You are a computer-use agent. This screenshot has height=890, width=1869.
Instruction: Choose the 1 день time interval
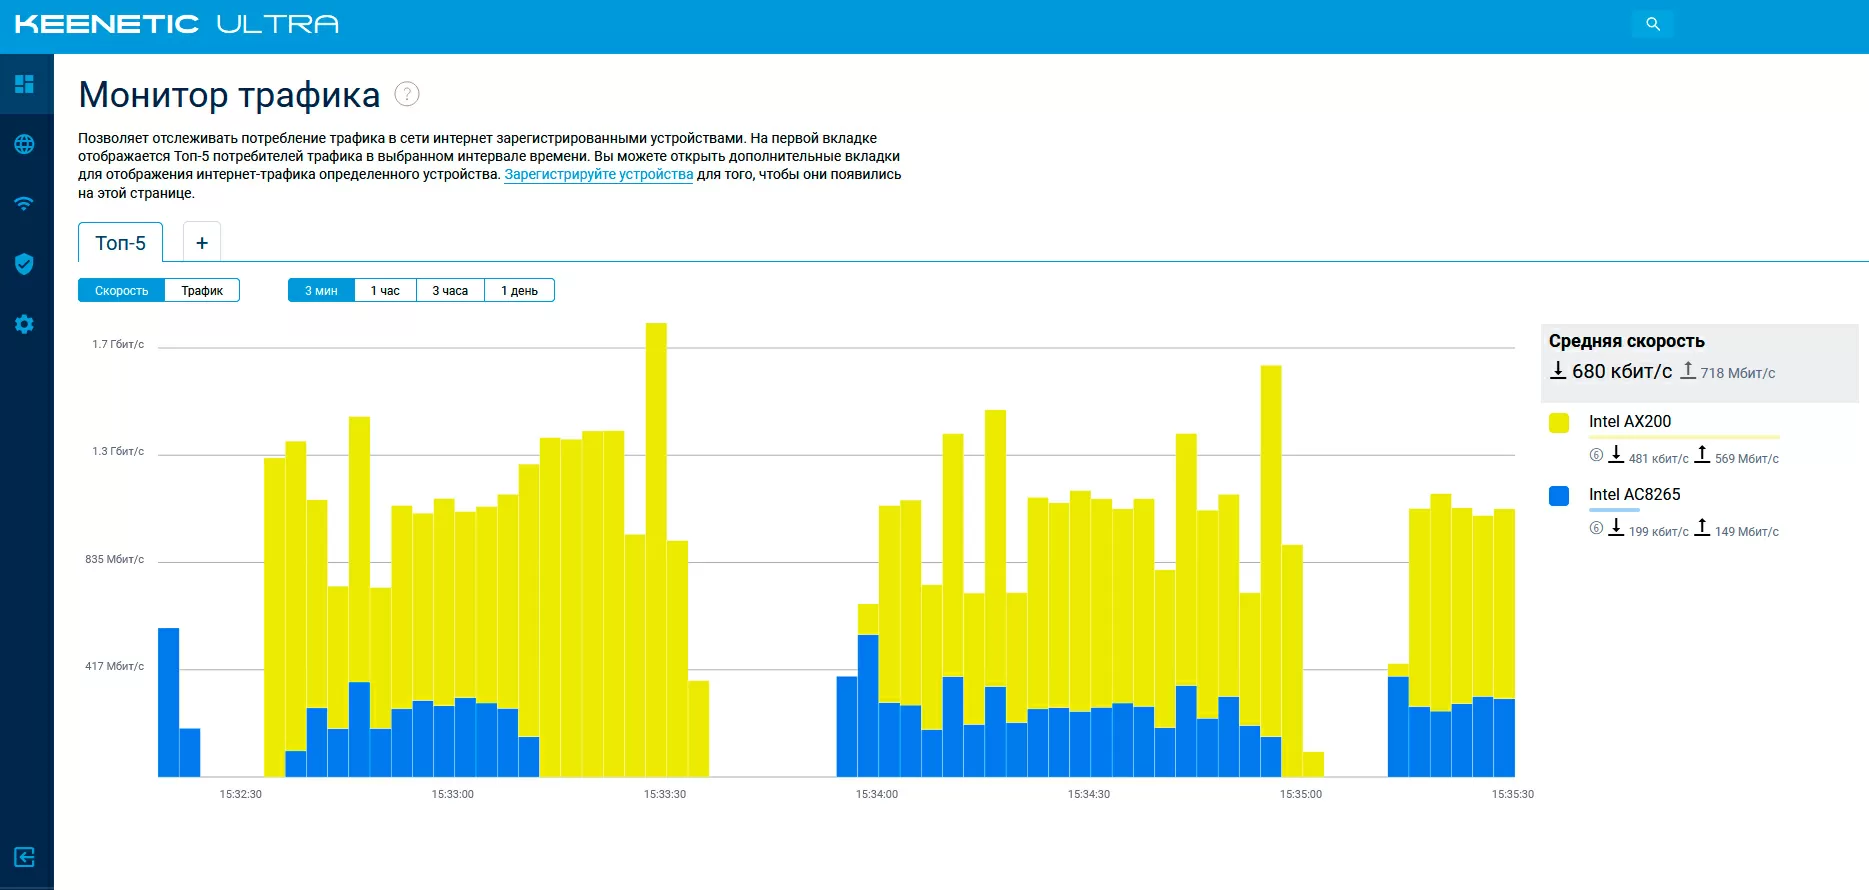click(519, 291)
